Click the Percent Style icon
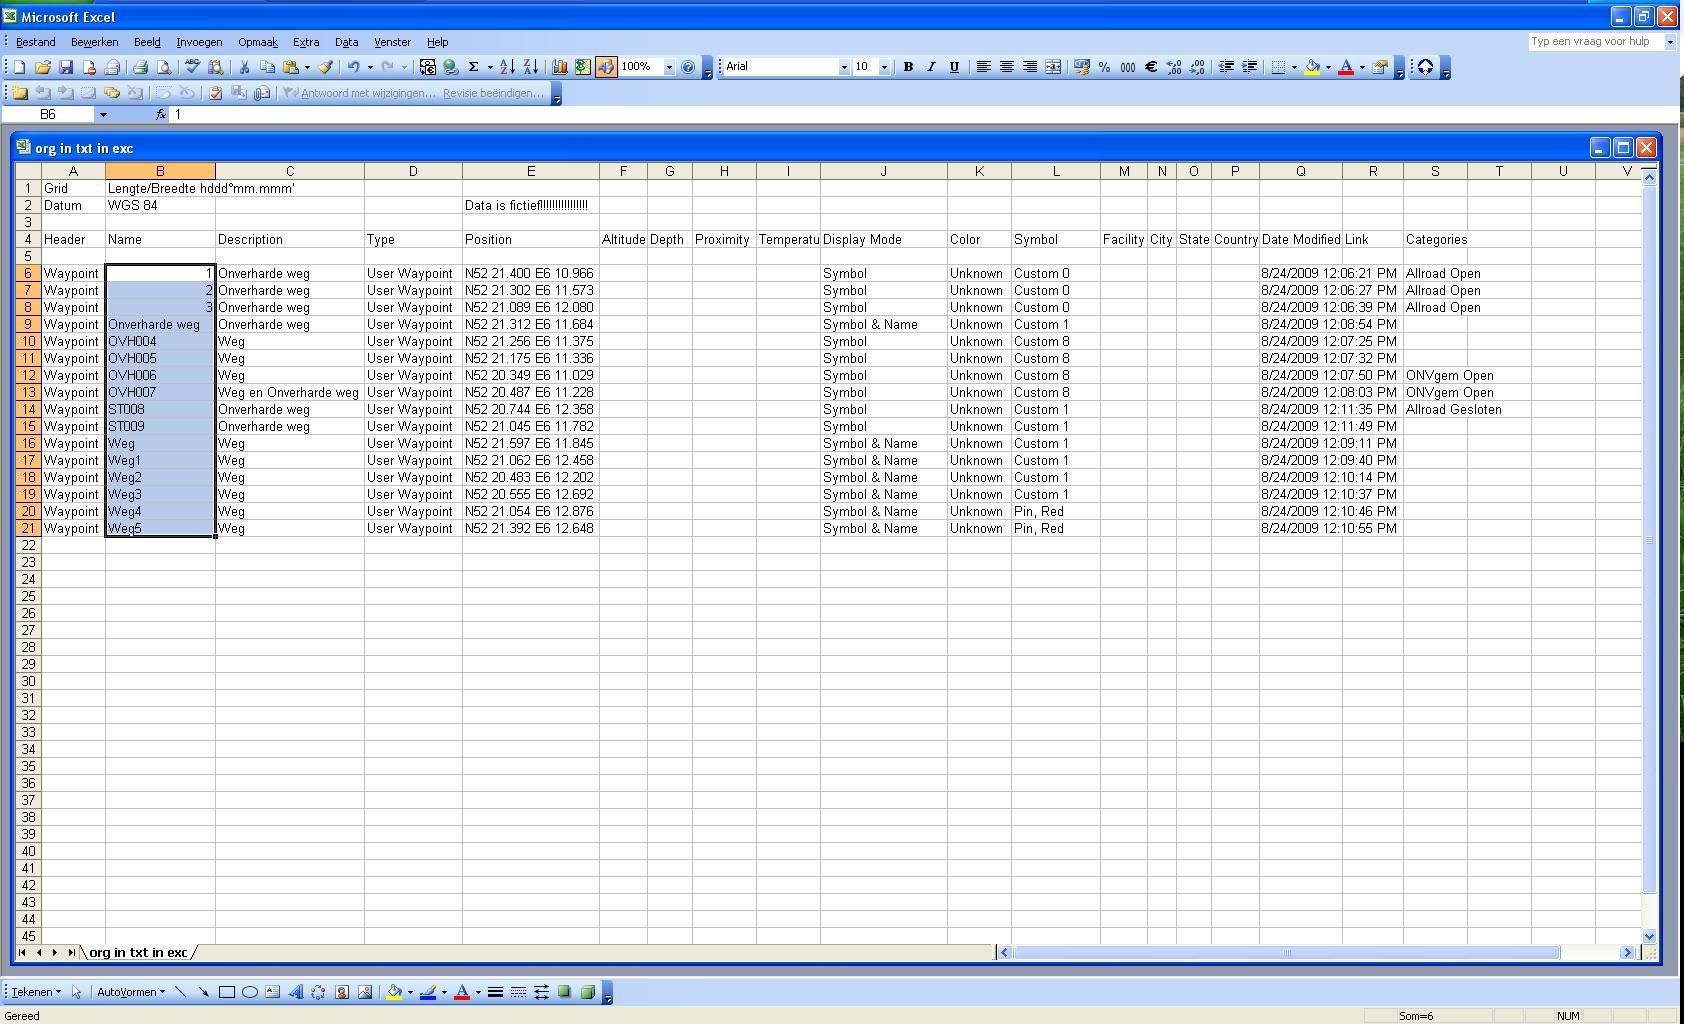The height and width of the screenshot is (1024, 1684). coord(1104,67)
